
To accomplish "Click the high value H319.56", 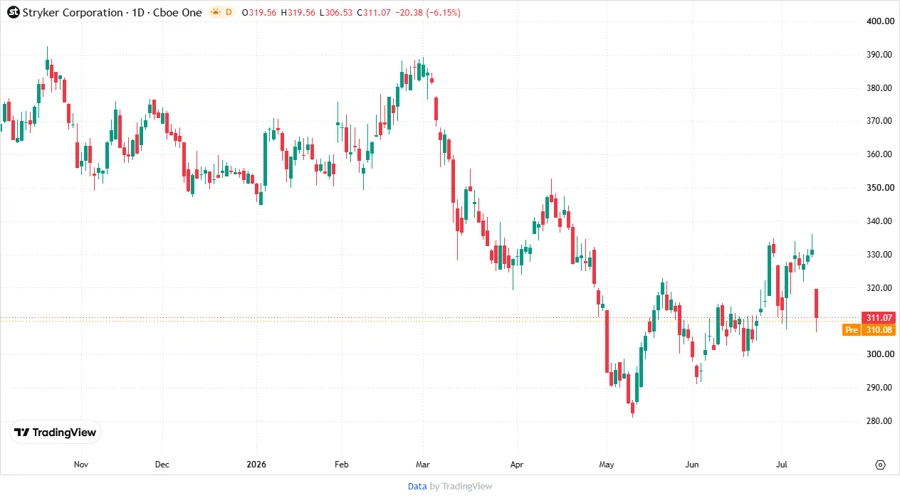I will click(x=298, y=12).
